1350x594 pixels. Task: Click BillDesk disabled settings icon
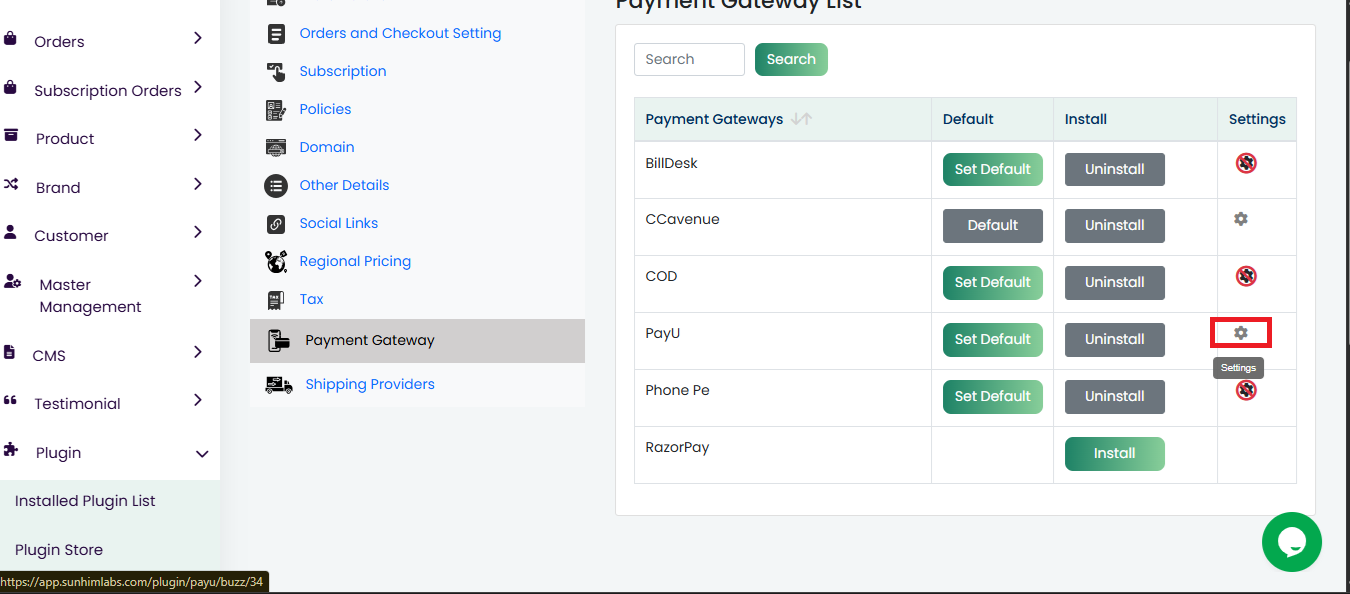(1246, 163)
